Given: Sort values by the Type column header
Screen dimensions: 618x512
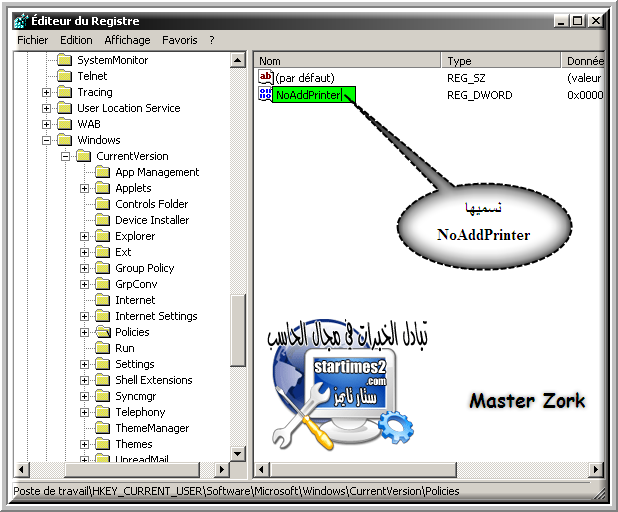Looking at the screenshot, I should [x=501, y=61].
